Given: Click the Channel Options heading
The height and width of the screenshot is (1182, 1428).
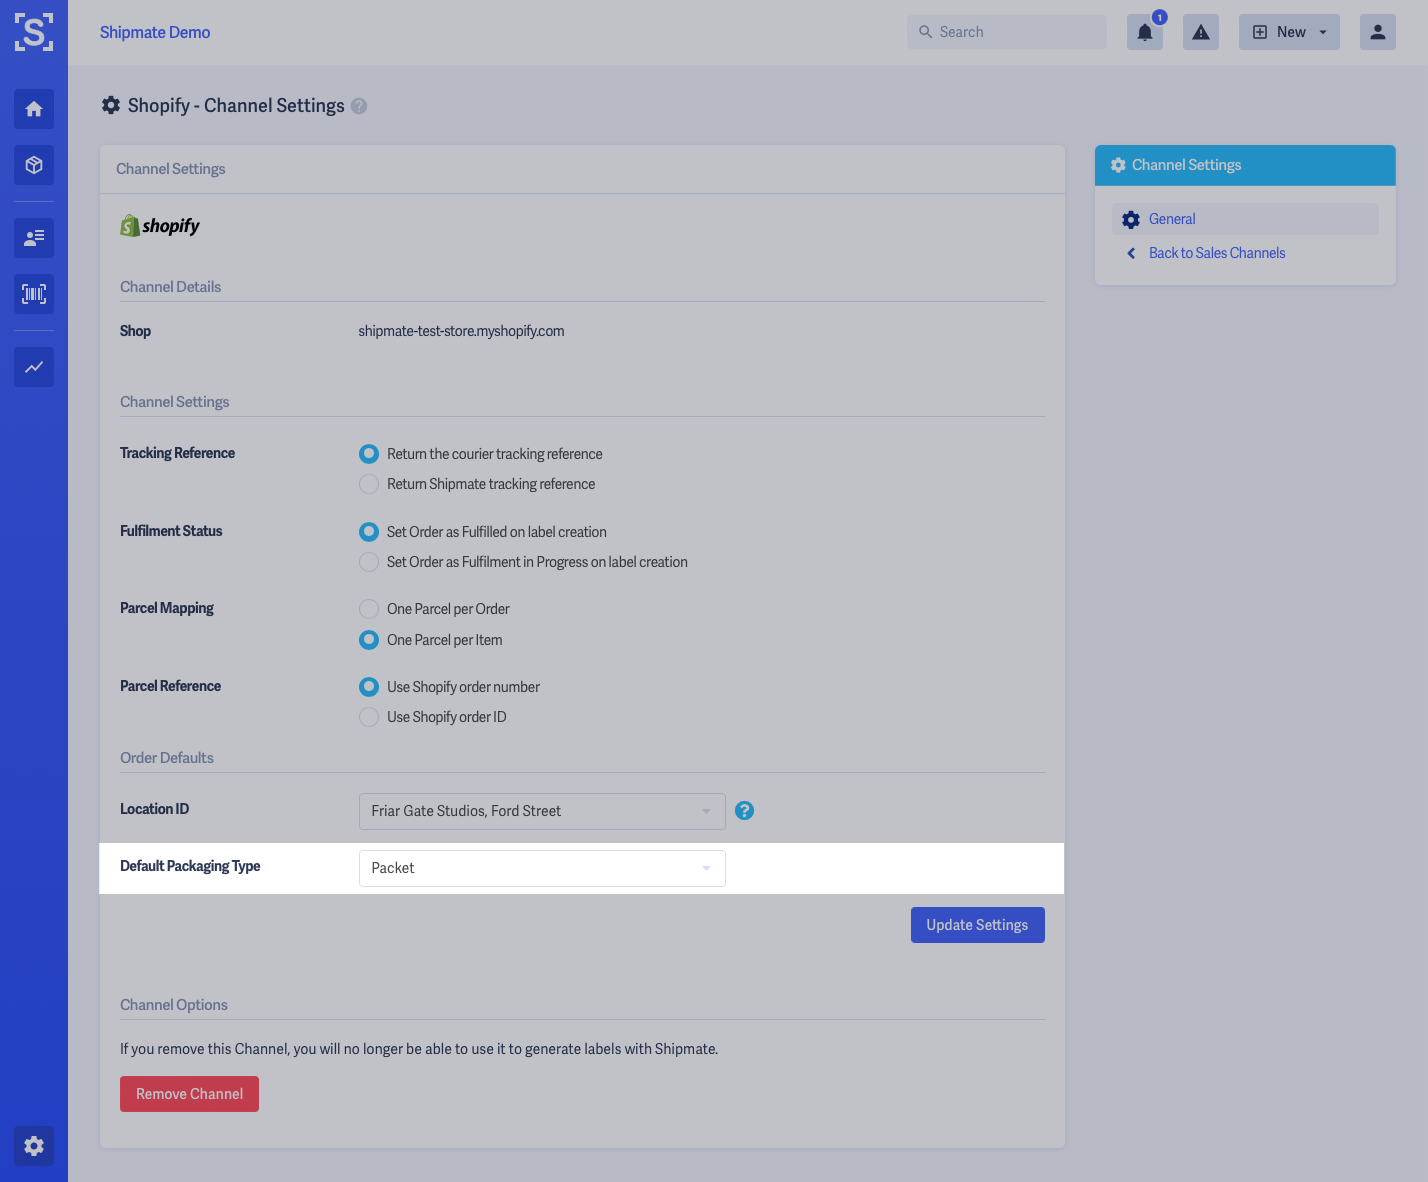Looking at the screenshot, I should coord(174,1005).
